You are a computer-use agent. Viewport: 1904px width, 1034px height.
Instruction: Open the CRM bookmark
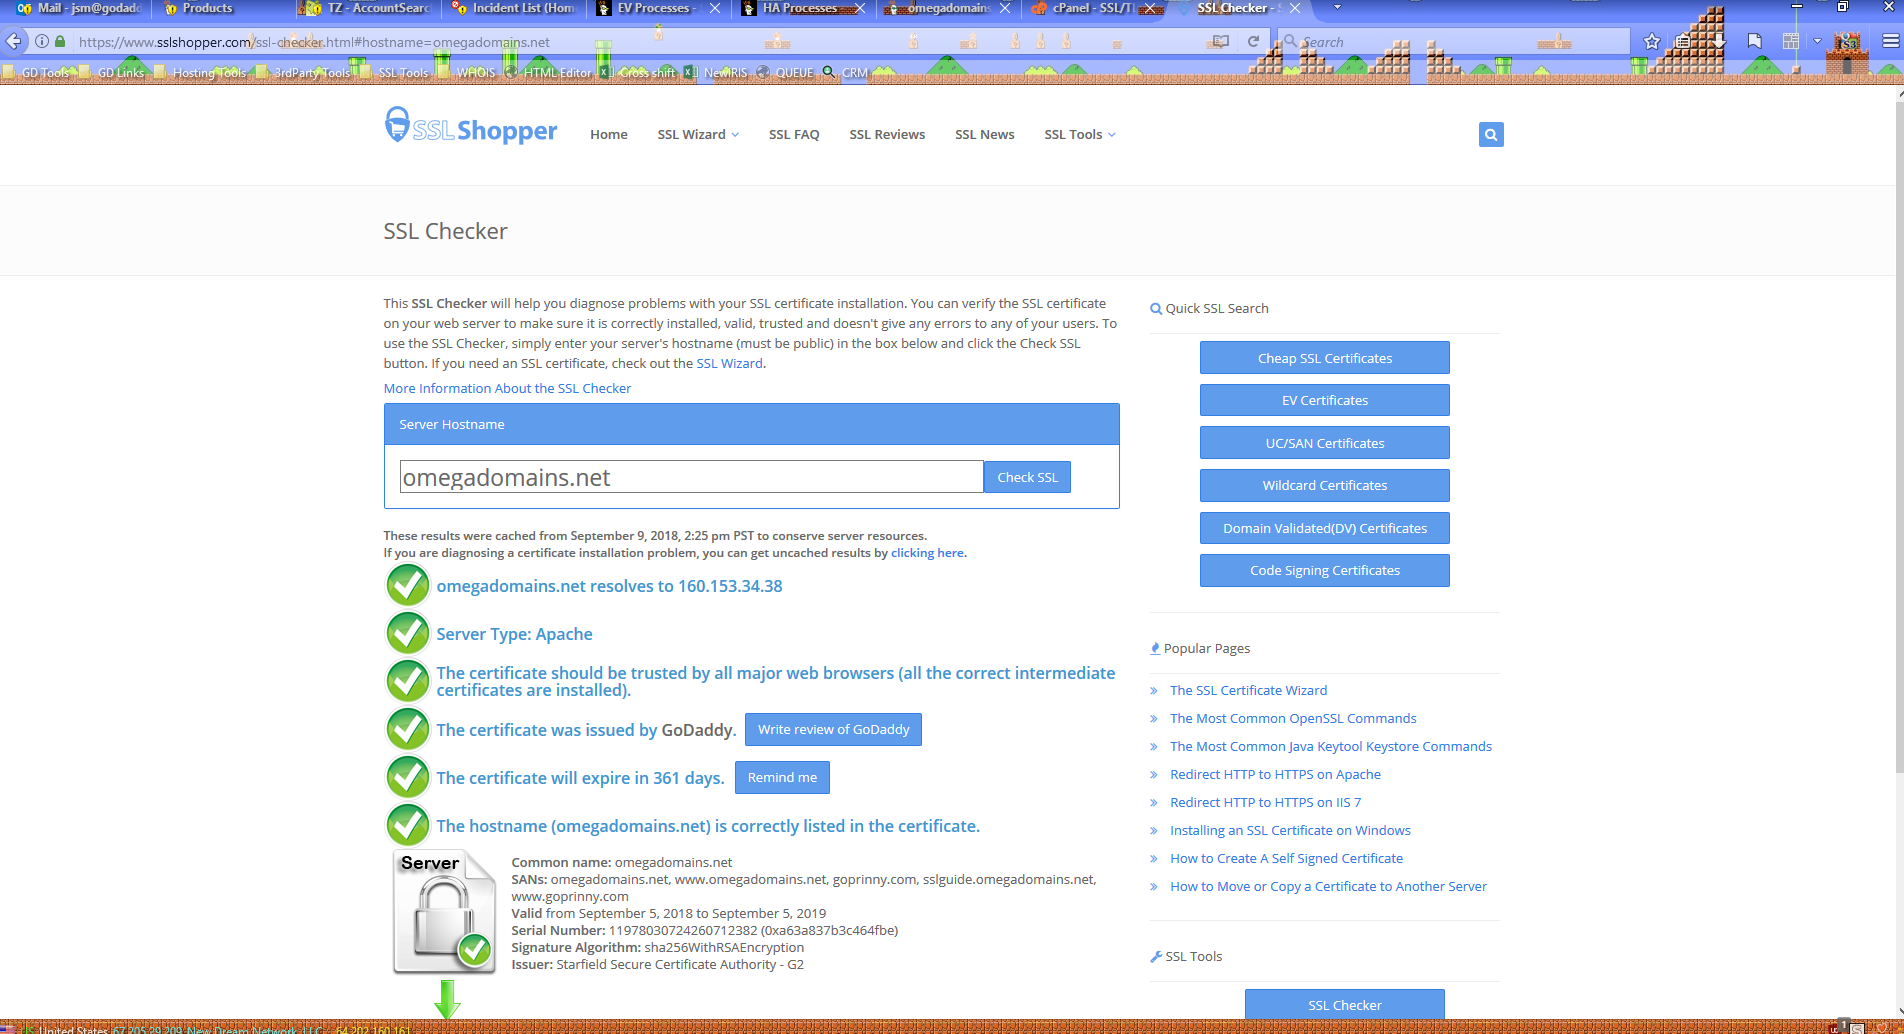point(845,72)
